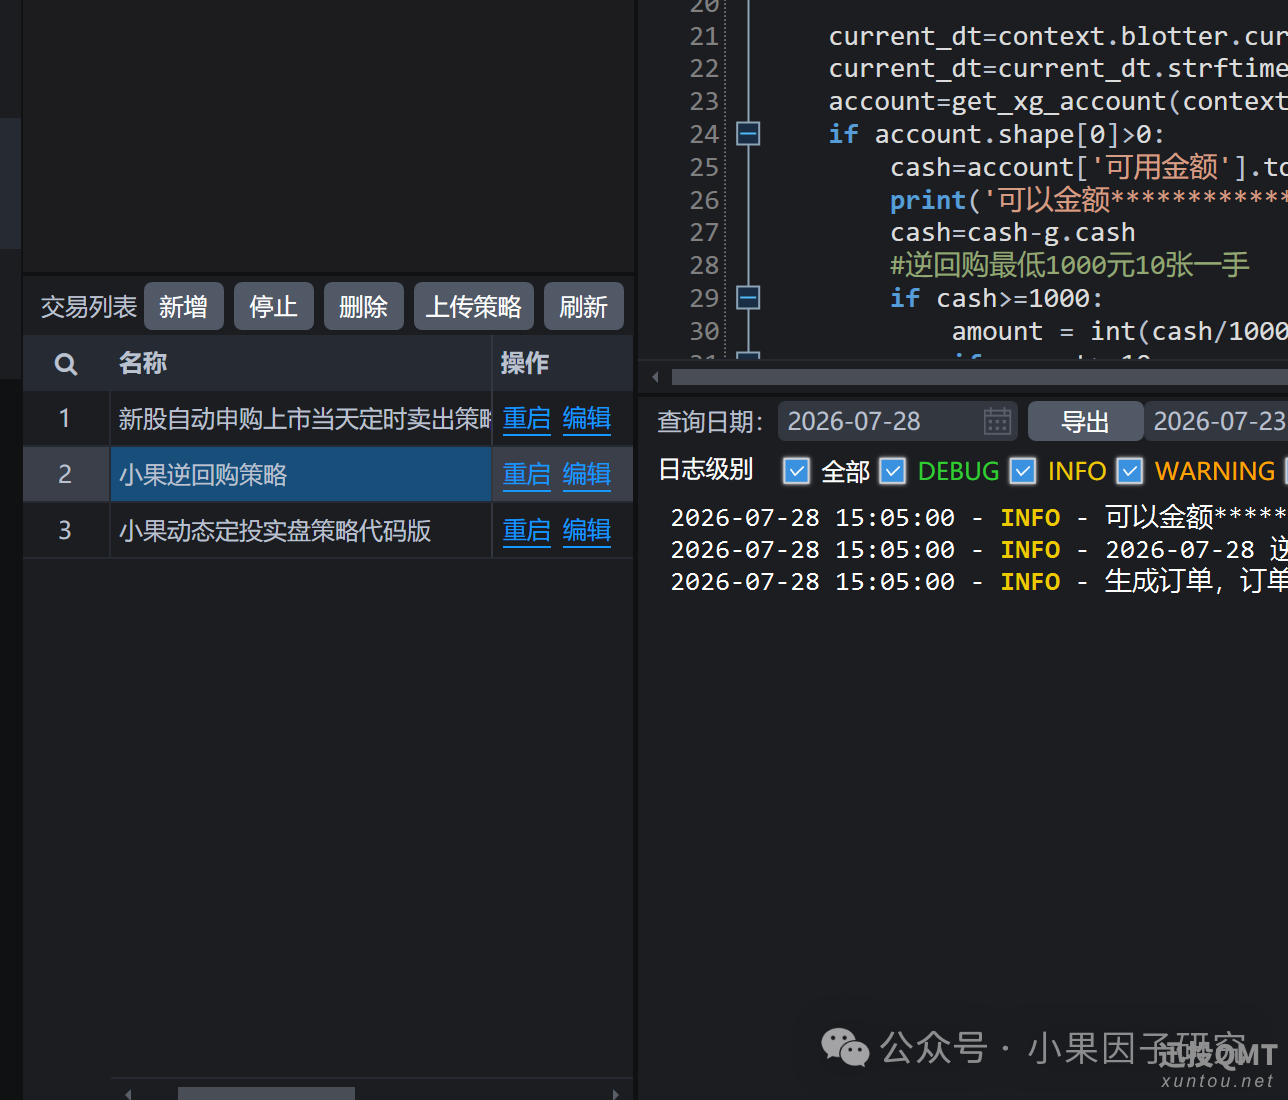1288x1100 pixels.
Task: Export logs with the 导出 button
Action: pos(1085,421)
